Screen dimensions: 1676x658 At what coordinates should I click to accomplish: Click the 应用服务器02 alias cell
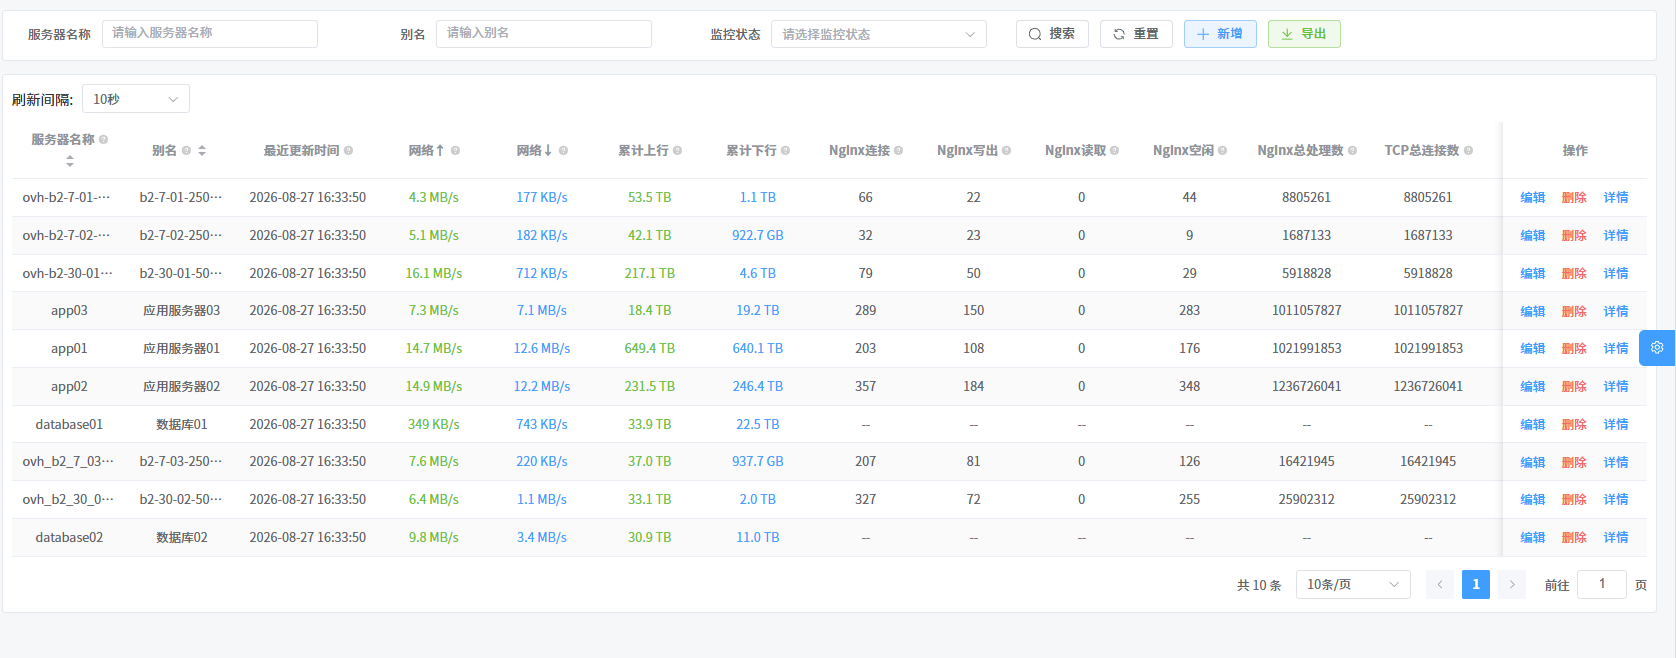coord(181,387)
